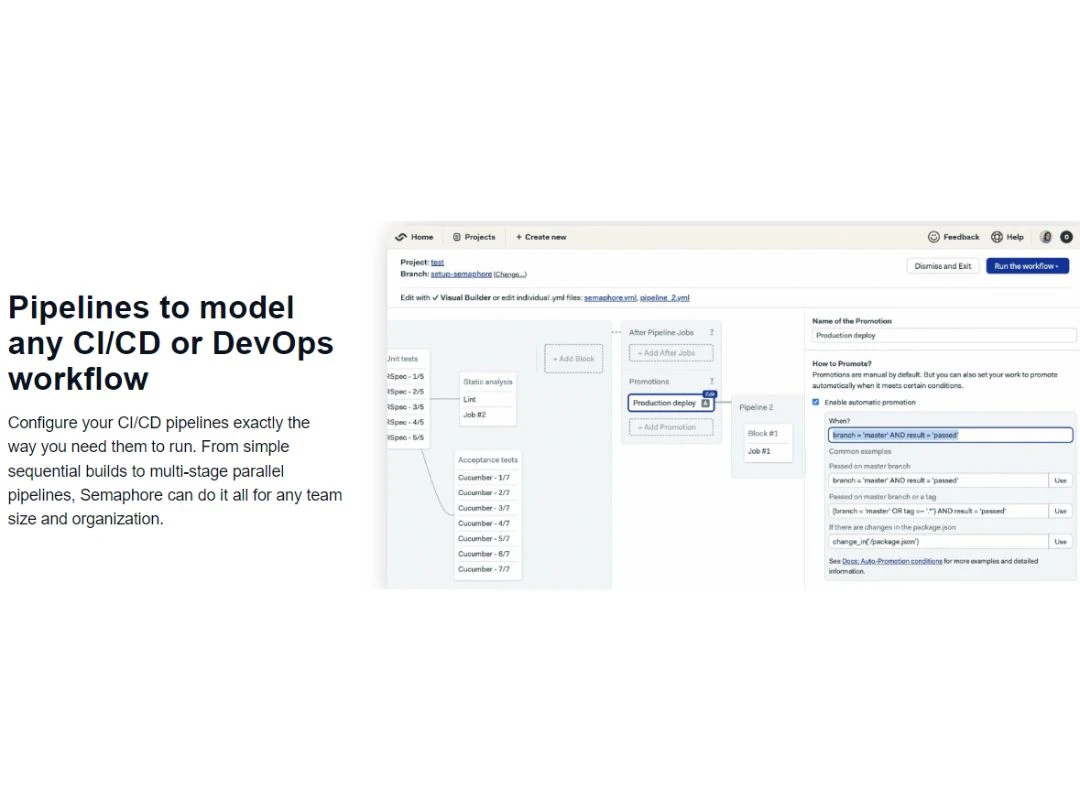Click the user photo avatar
The height and width of the screenshot is (810, 1080).
1046,237
